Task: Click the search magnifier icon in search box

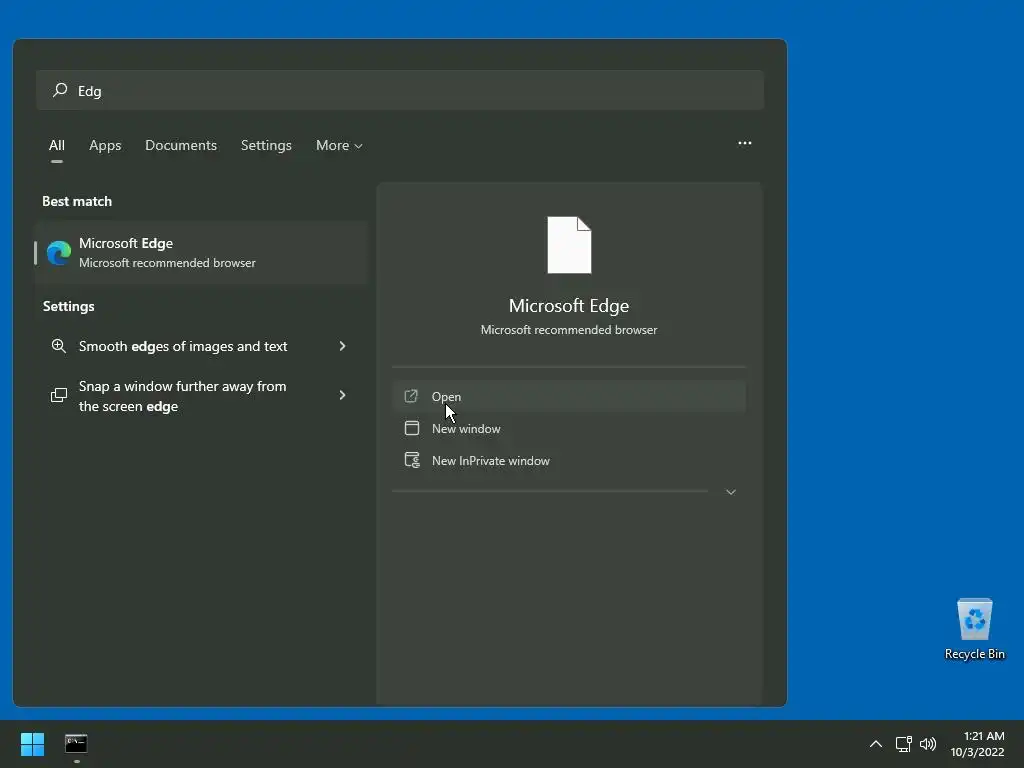Action: click(60, 89)
